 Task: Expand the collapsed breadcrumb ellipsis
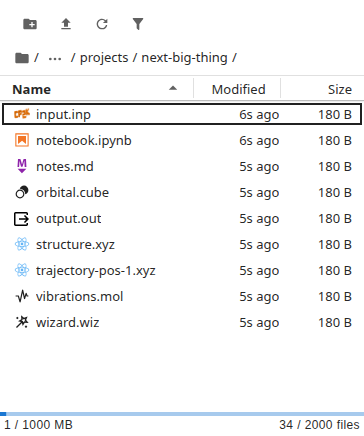[55, 59]
